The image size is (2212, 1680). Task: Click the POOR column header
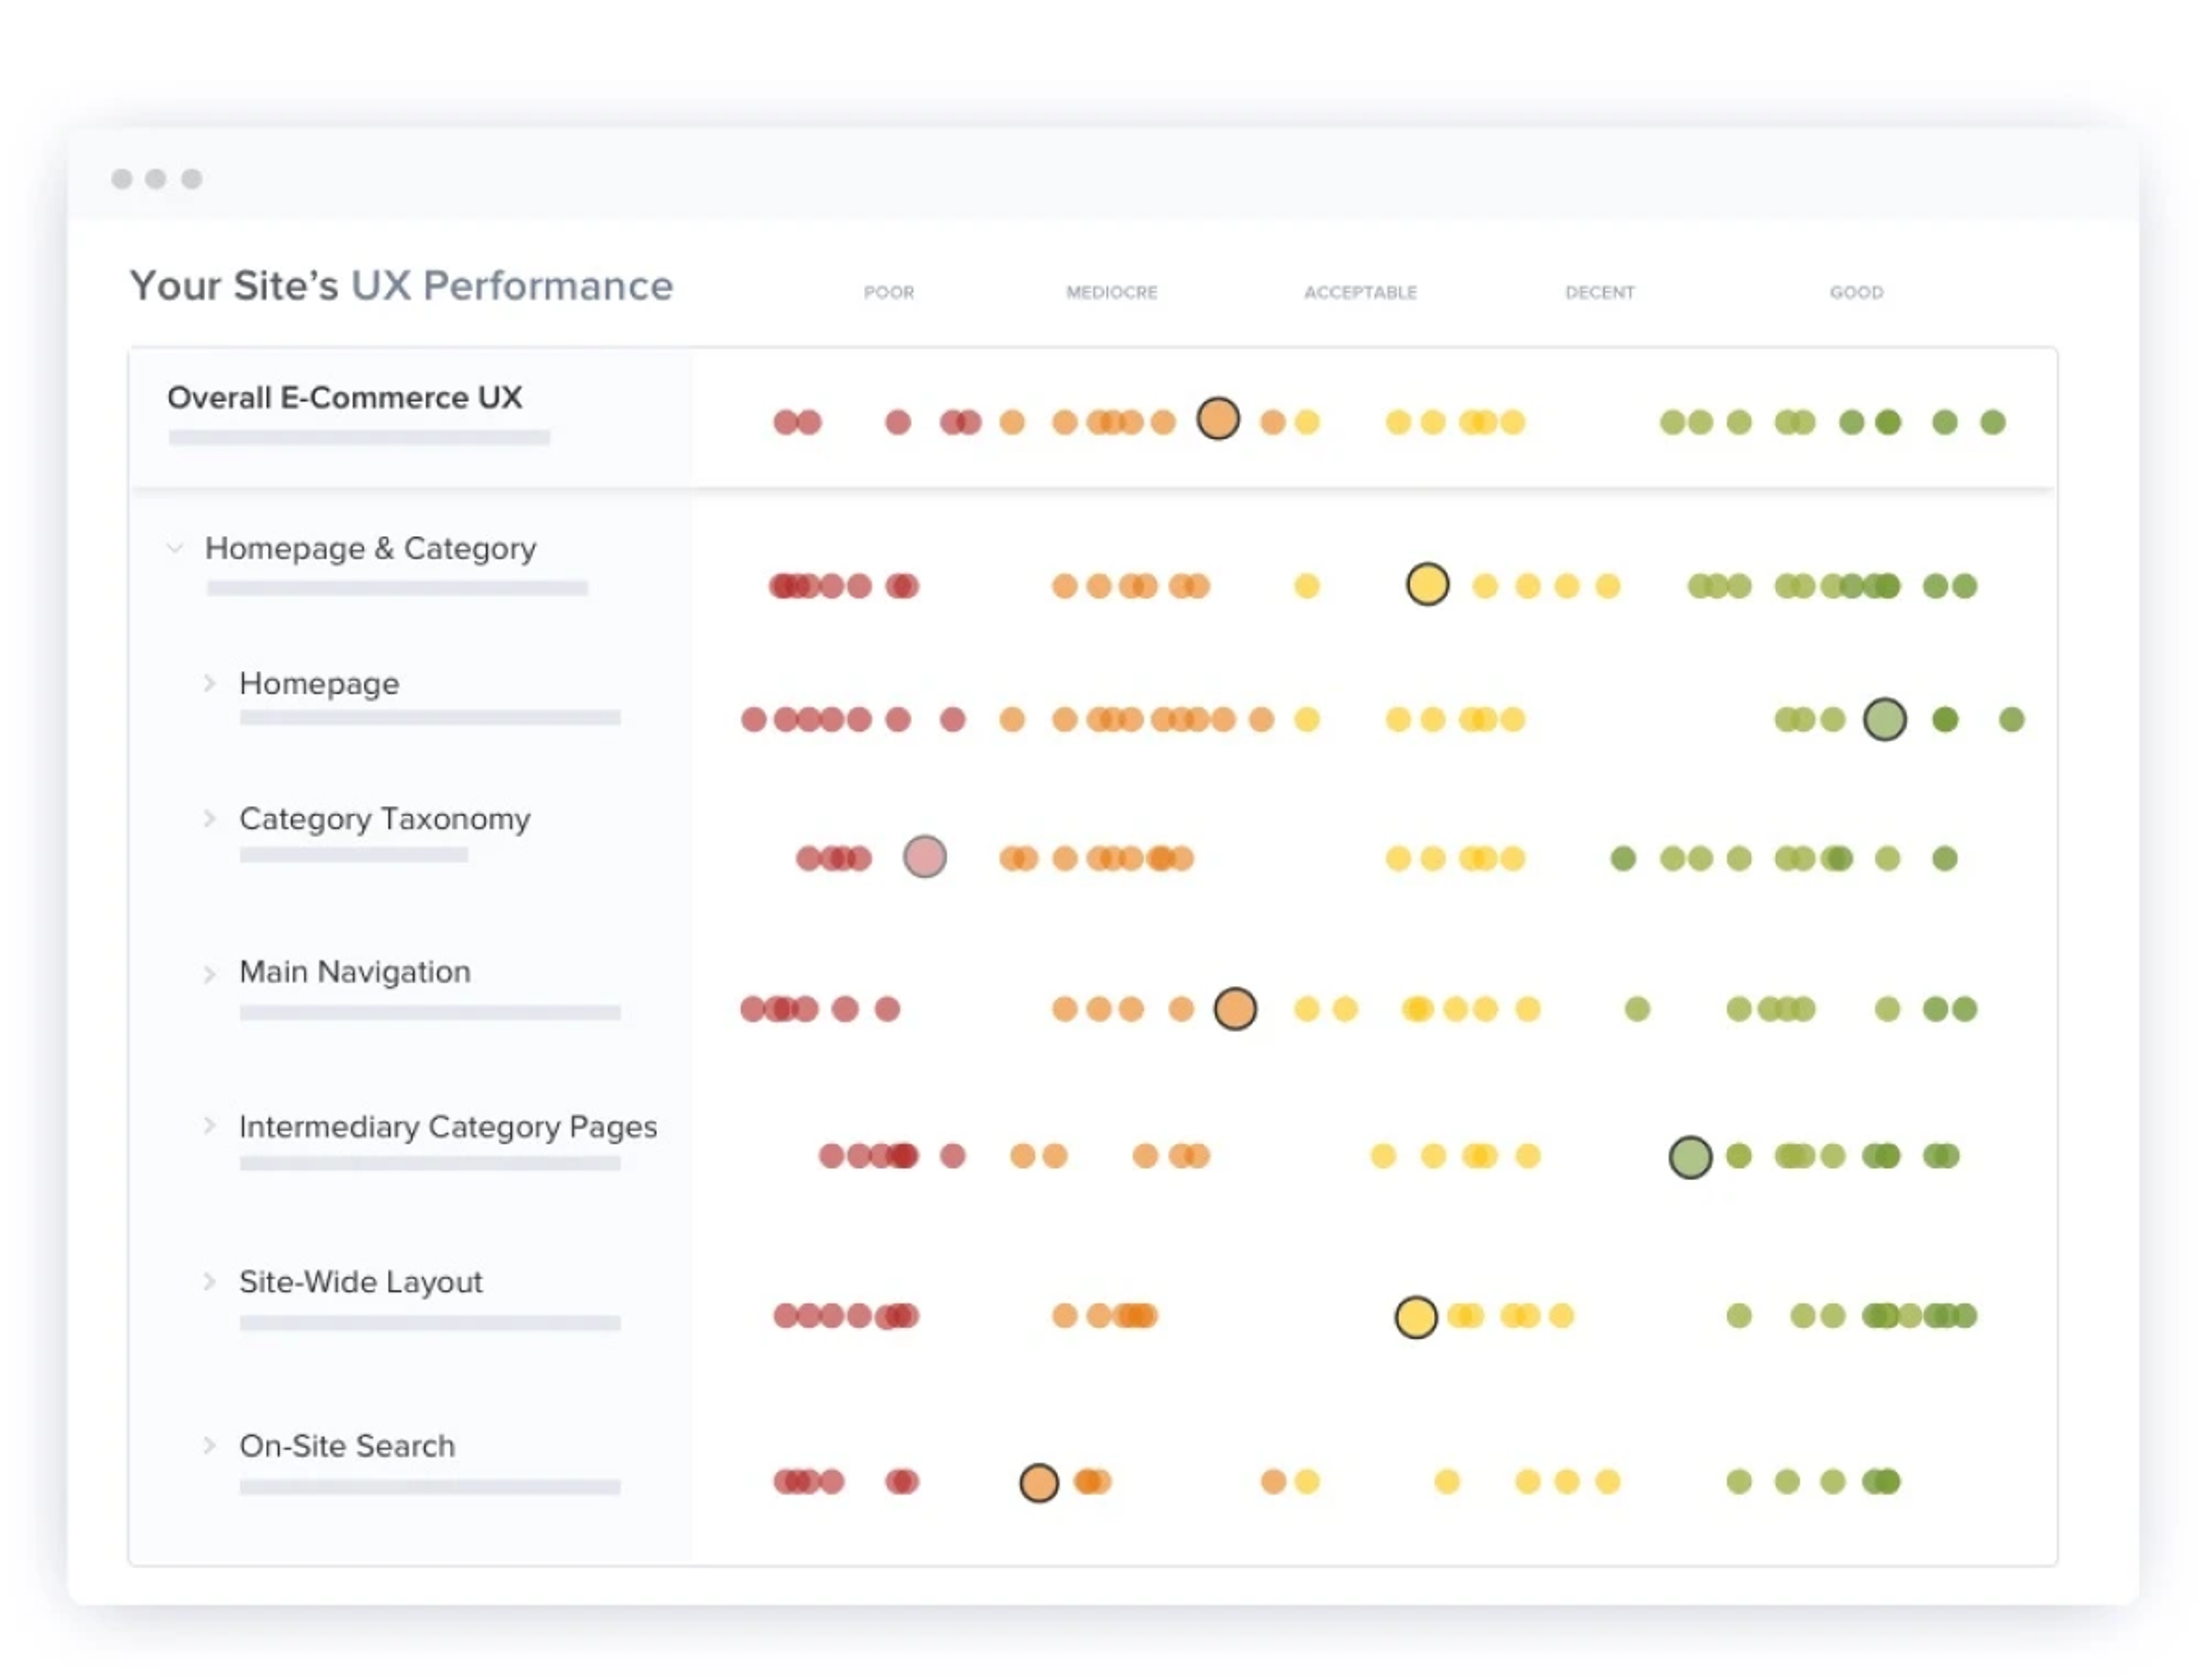888,293
